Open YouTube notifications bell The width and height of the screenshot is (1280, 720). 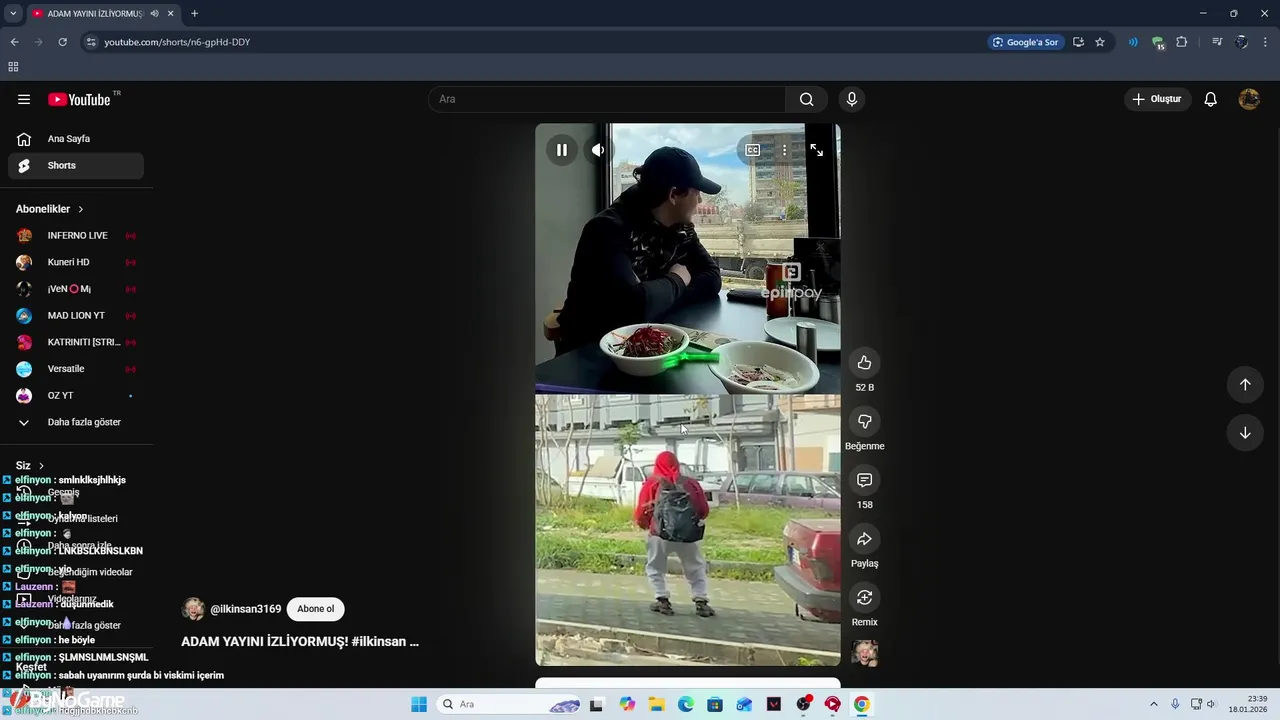pyautogui.click(x=1210, y=99)
